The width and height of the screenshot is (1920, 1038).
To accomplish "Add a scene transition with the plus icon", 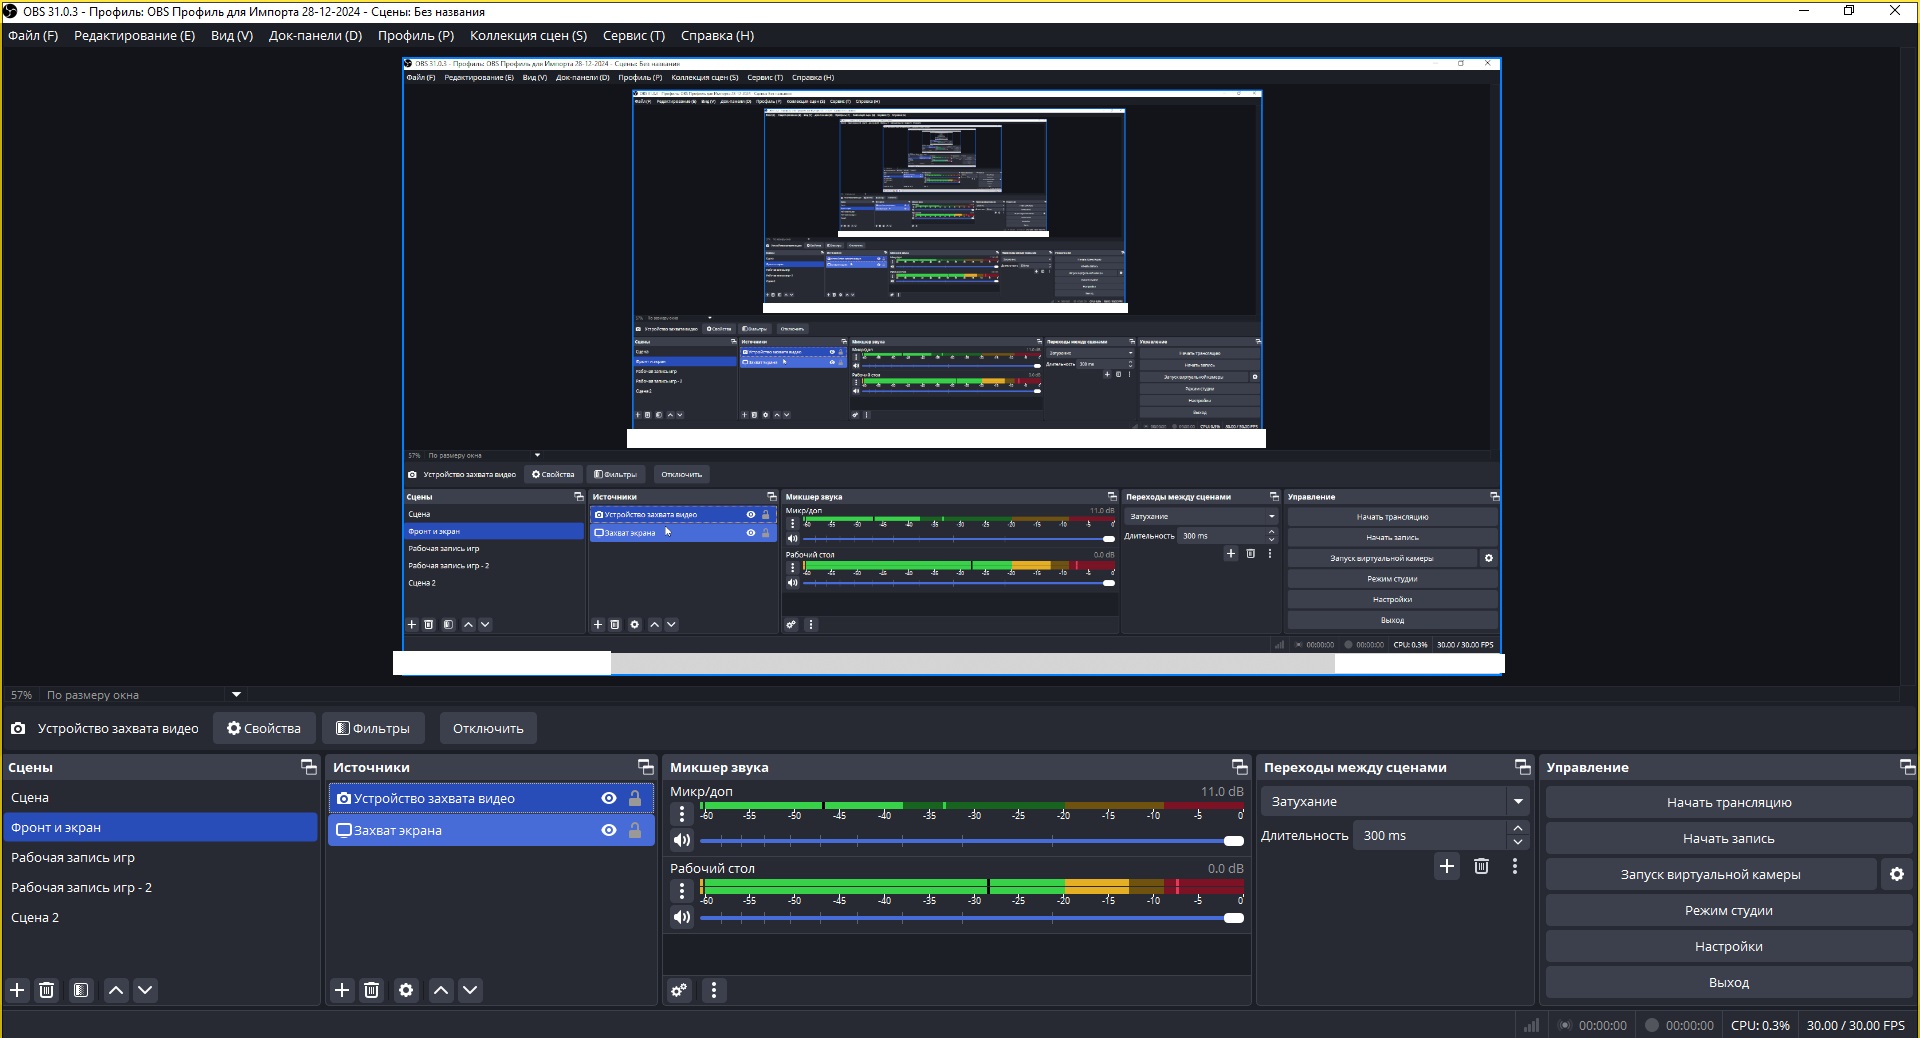I will 1447,866.
